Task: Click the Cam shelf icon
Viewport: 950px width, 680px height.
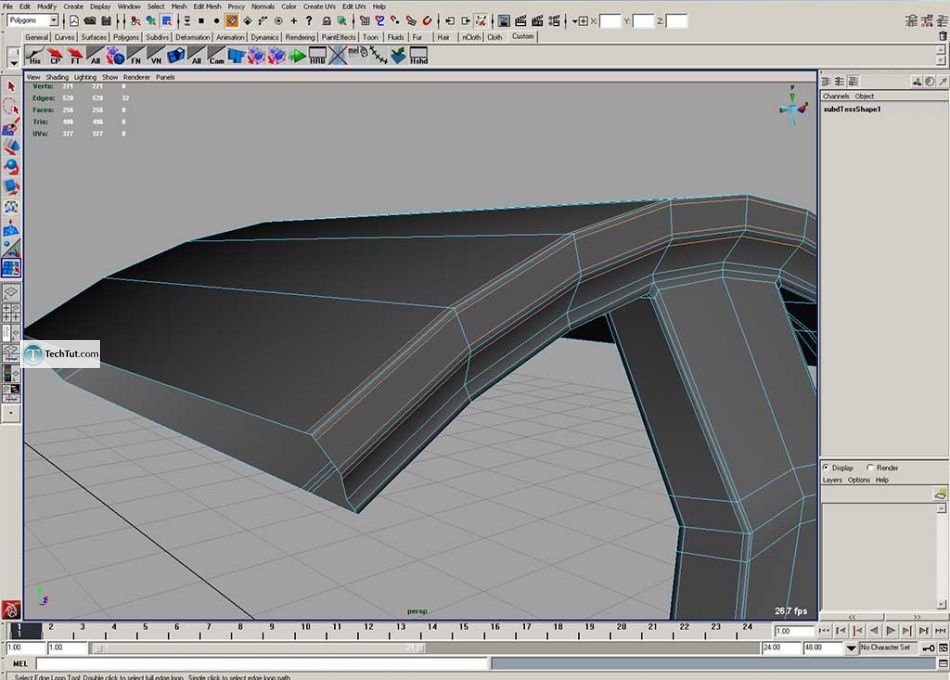Action: coord(217,56)
